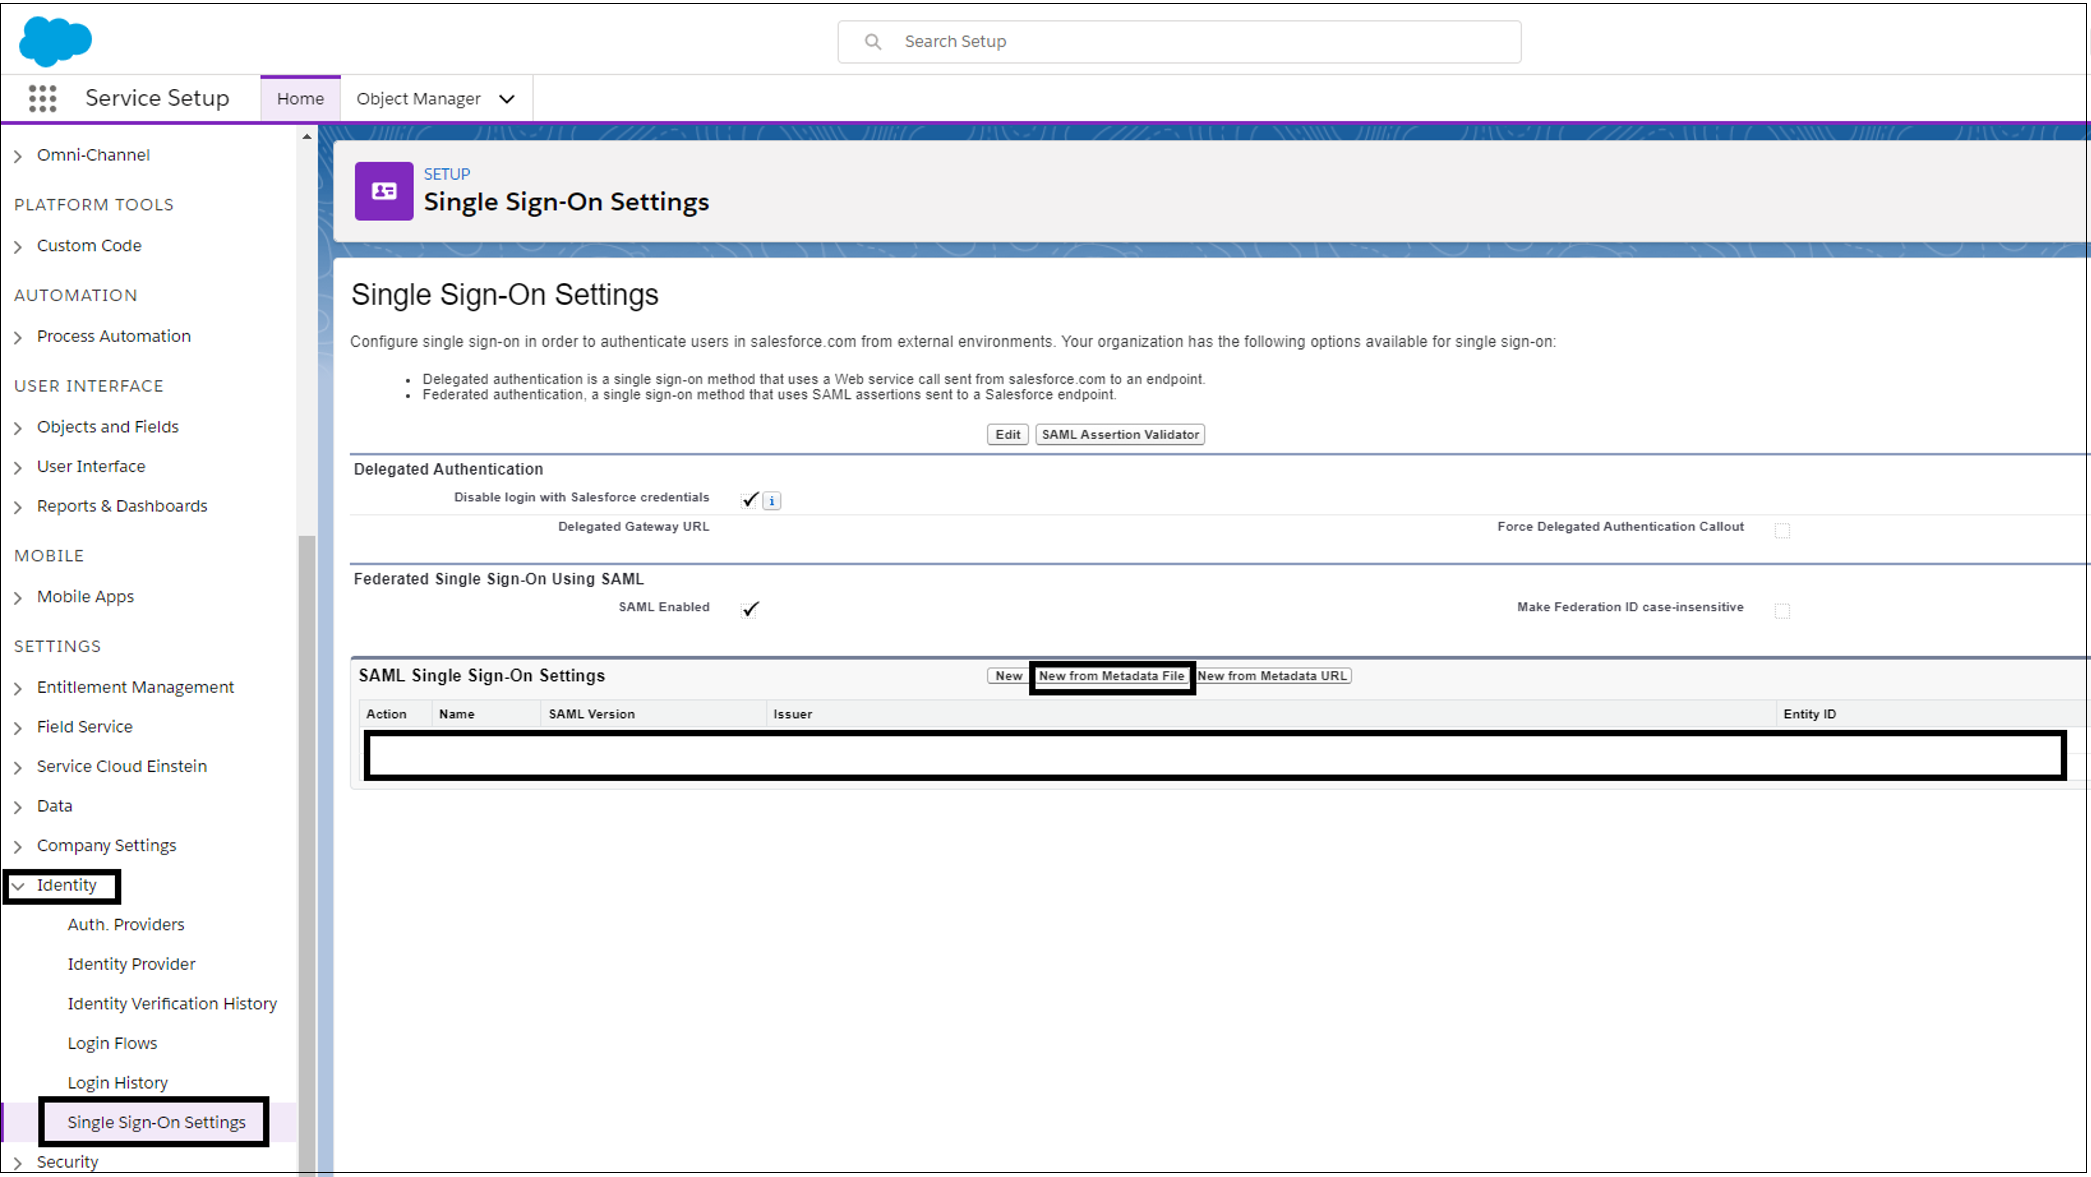Click the Setup grid/waffle menu icon

39,98
